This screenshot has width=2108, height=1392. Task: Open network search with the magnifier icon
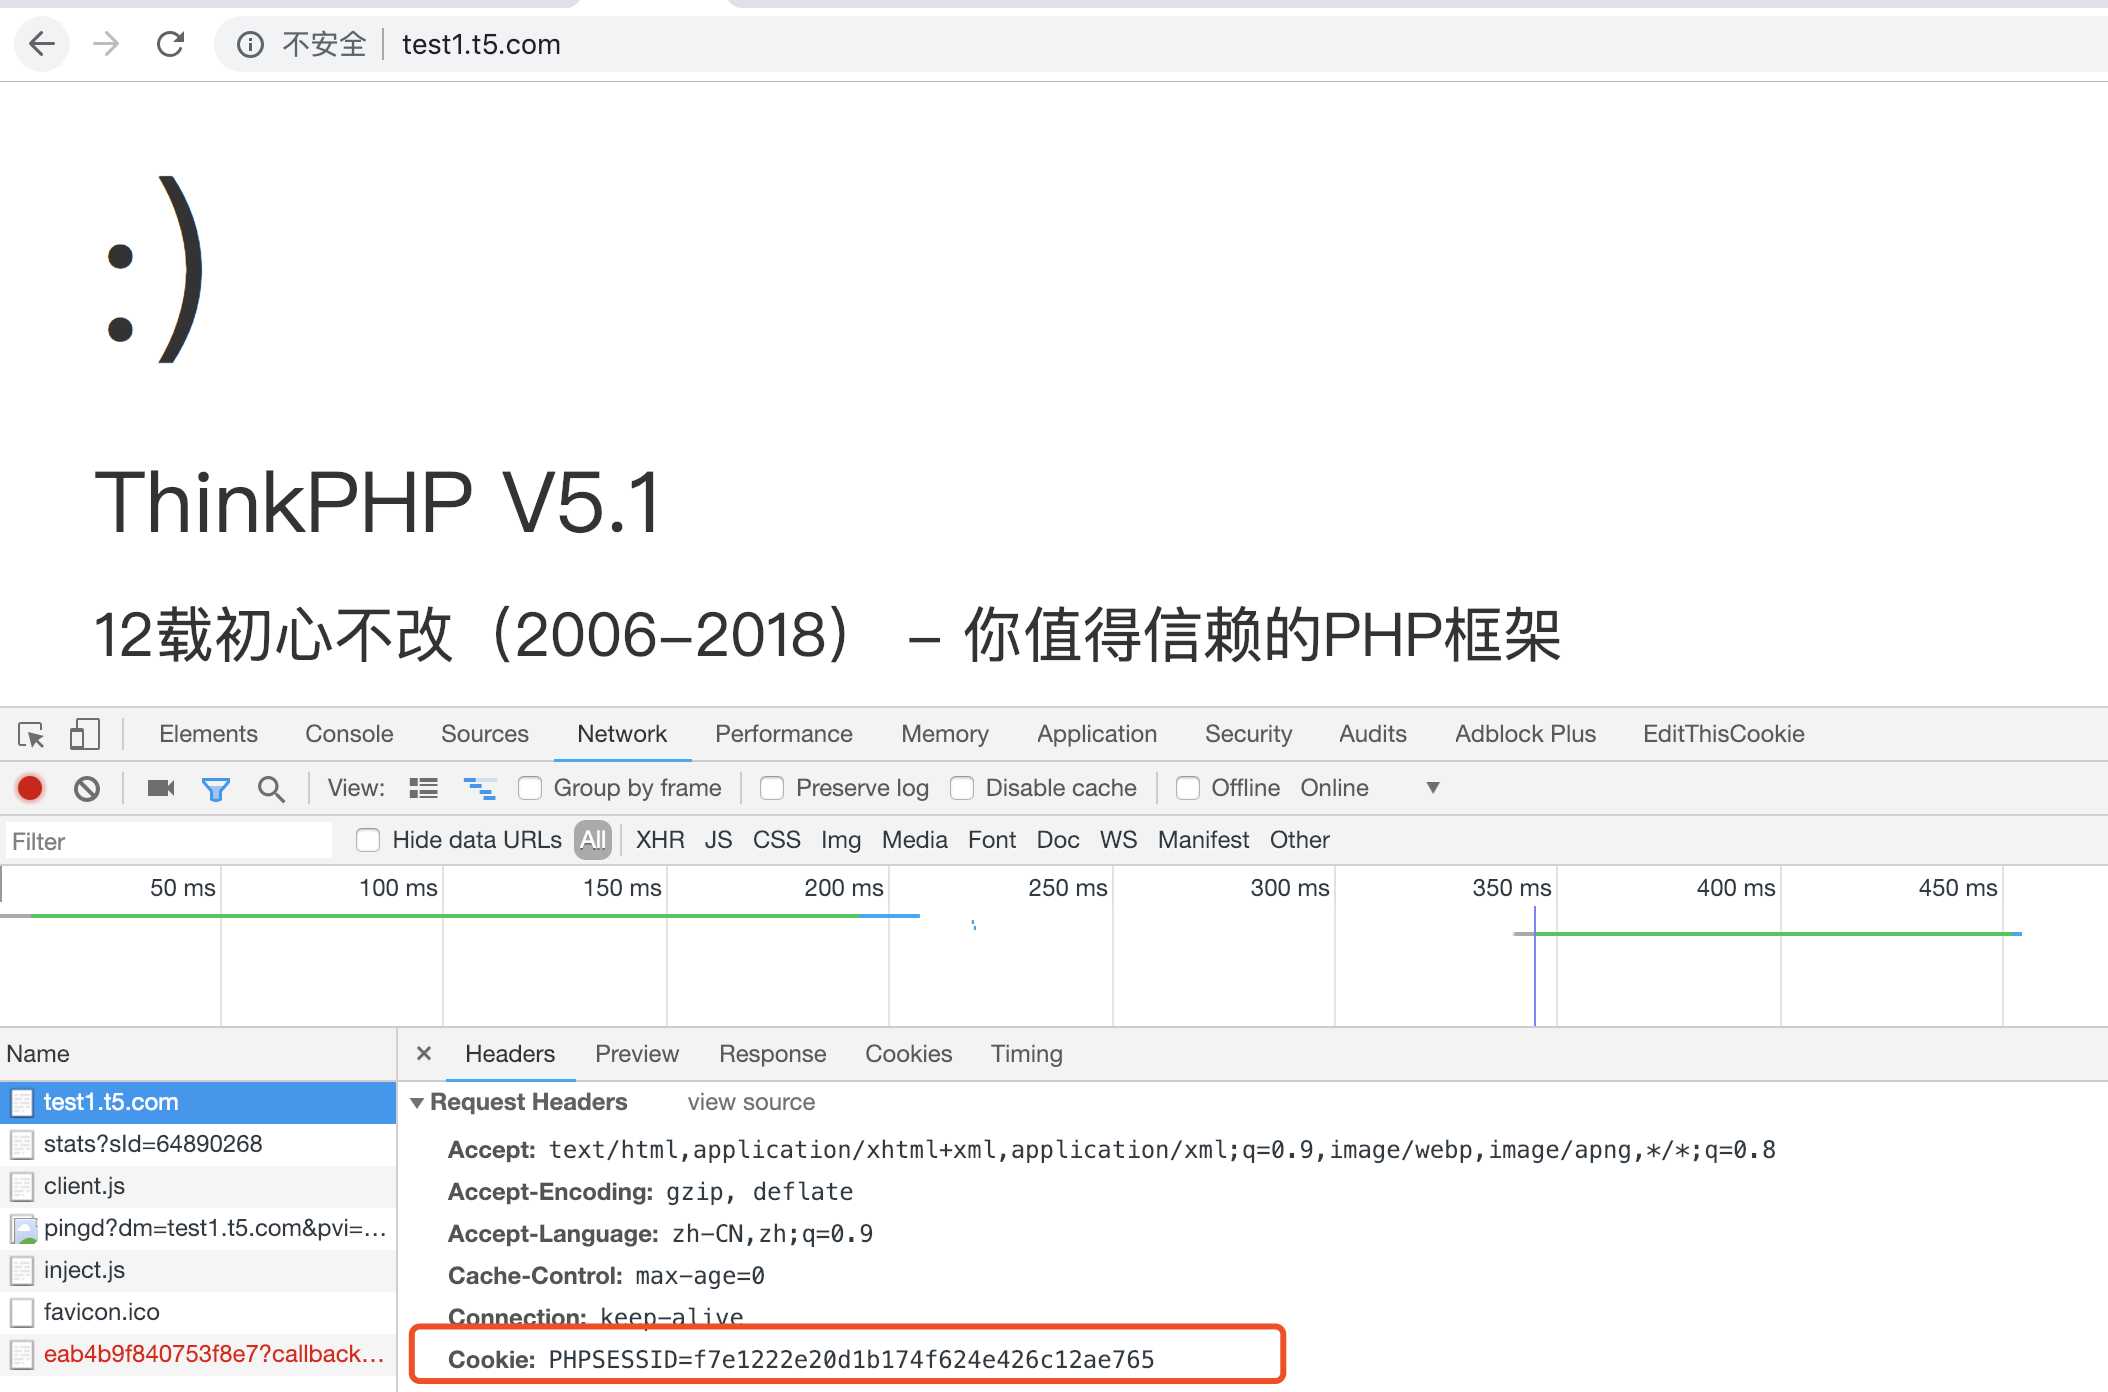[271, 789]
